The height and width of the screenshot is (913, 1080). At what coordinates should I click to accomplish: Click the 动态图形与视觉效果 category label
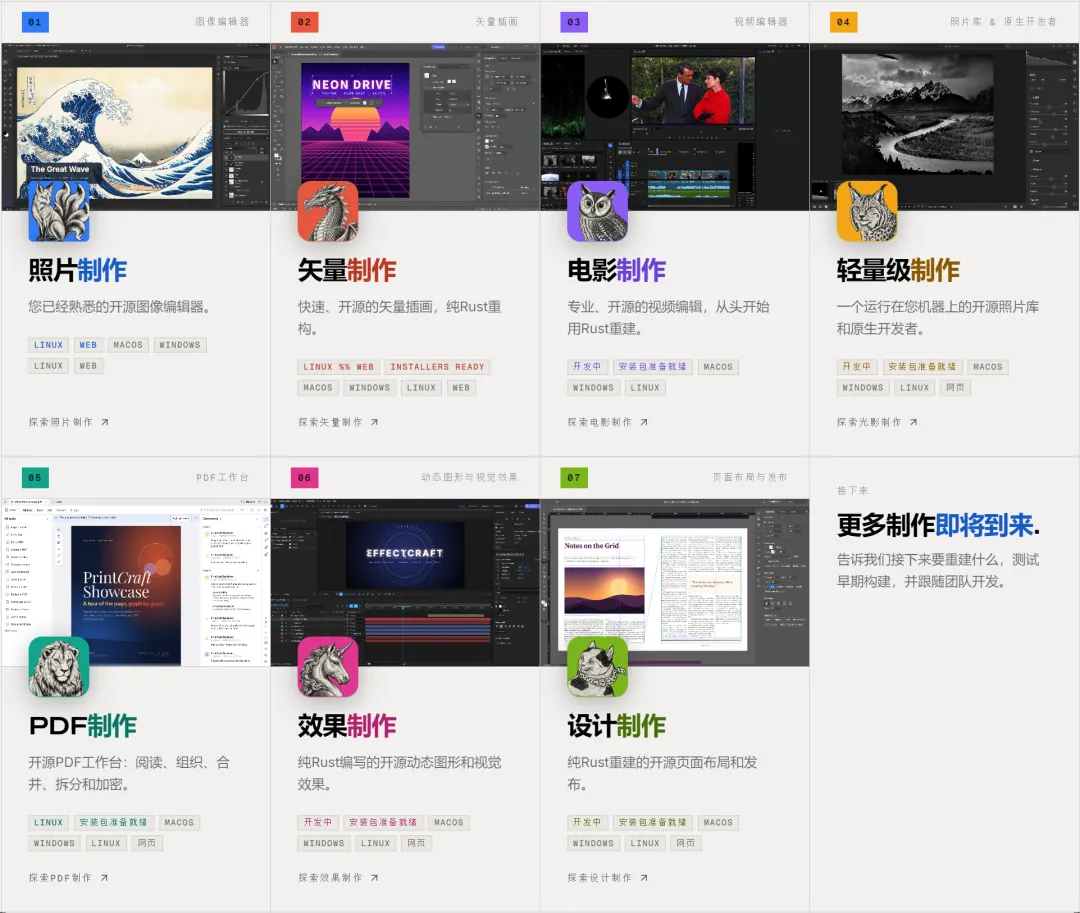pos(470,477)
